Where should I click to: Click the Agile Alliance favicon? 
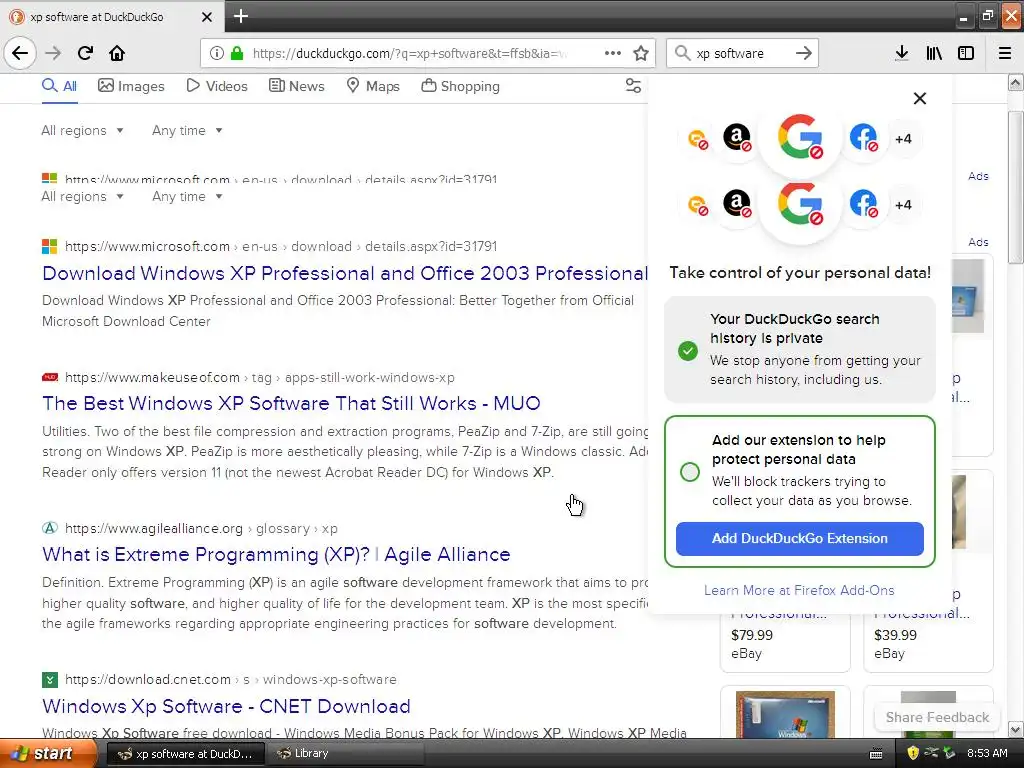[50, 528]
